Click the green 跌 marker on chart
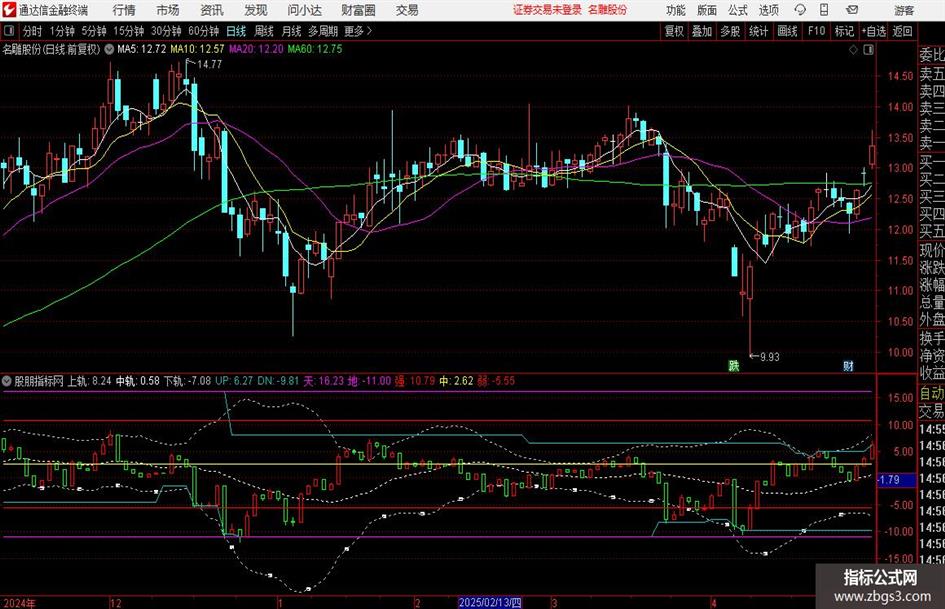 [x=733, y=365]
